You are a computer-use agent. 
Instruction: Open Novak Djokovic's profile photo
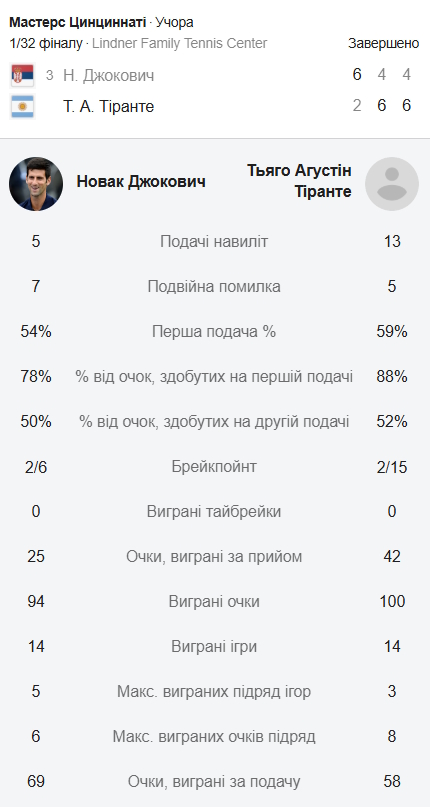coord(36,184)
